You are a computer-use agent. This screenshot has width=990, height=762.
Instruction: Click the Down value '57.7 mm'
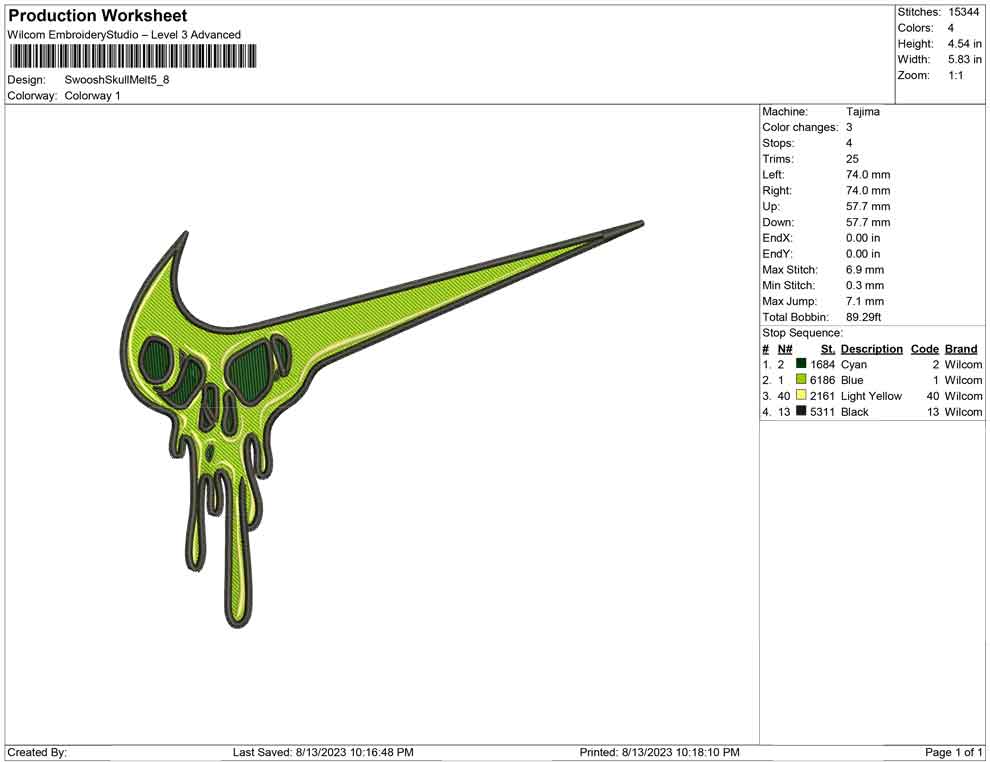coord(868,222)
